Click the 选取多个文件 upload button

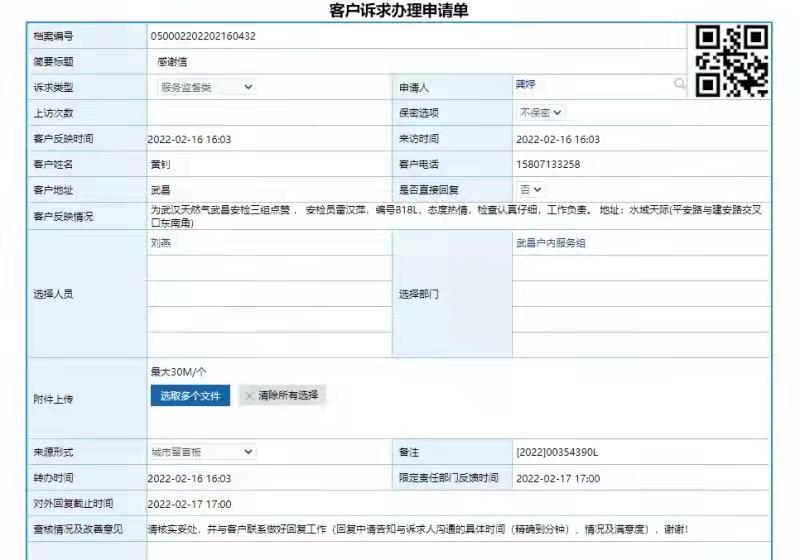(190, 396)
